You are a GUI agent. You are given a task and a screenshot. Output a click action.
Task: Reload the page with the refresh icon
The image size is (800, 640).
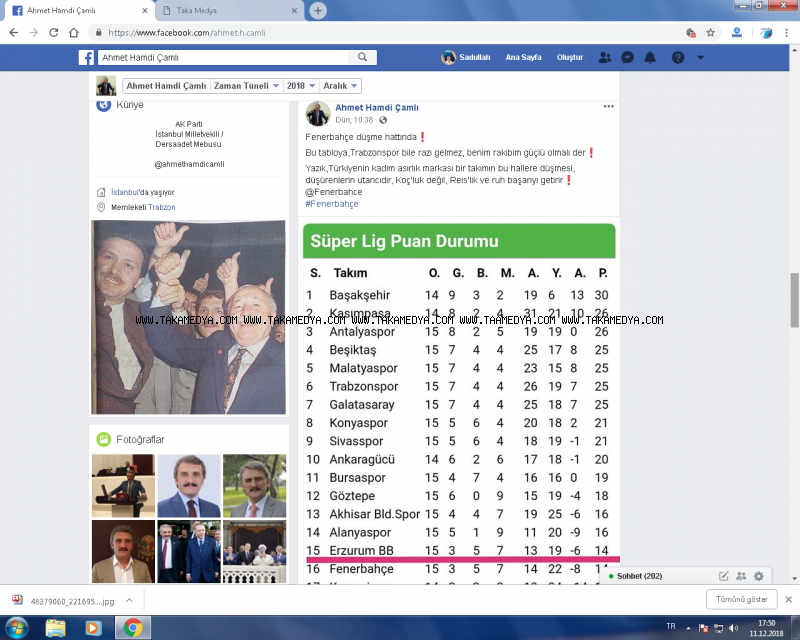click(x=54, y=33)
